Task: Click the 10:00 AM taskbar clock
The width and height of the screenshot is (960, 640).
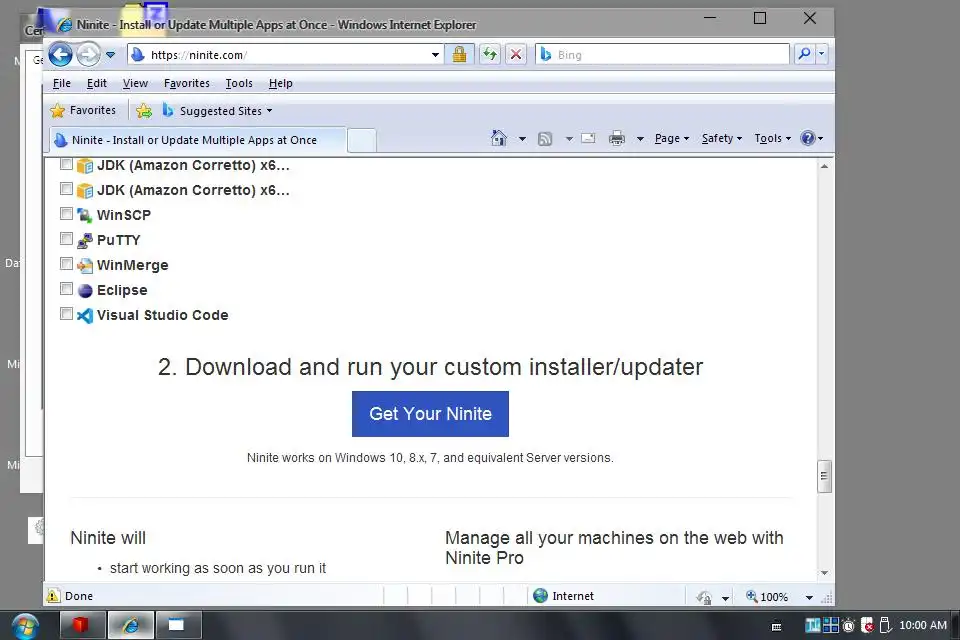Action: [x=923, y=625]
